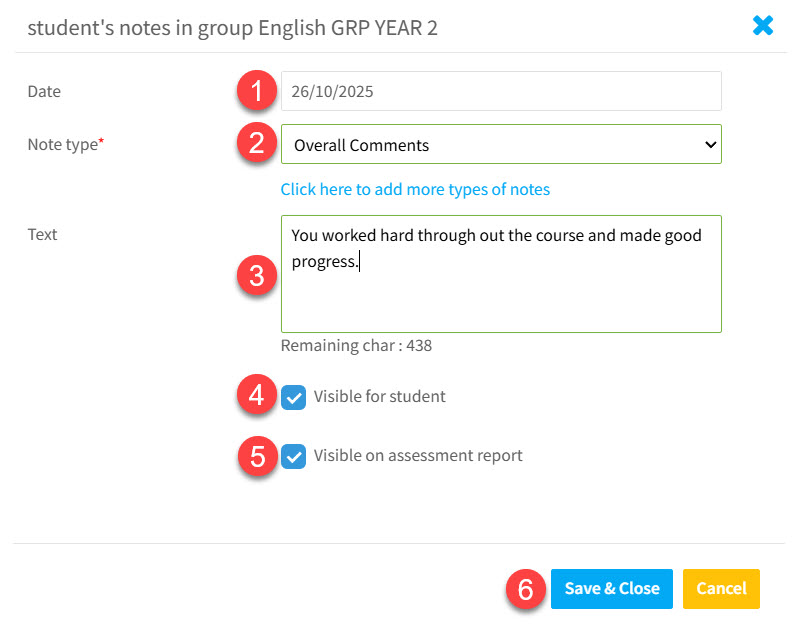Click the red badge numbered 4
The height and width of the screenshot is (627, 803).
[256, 396]
